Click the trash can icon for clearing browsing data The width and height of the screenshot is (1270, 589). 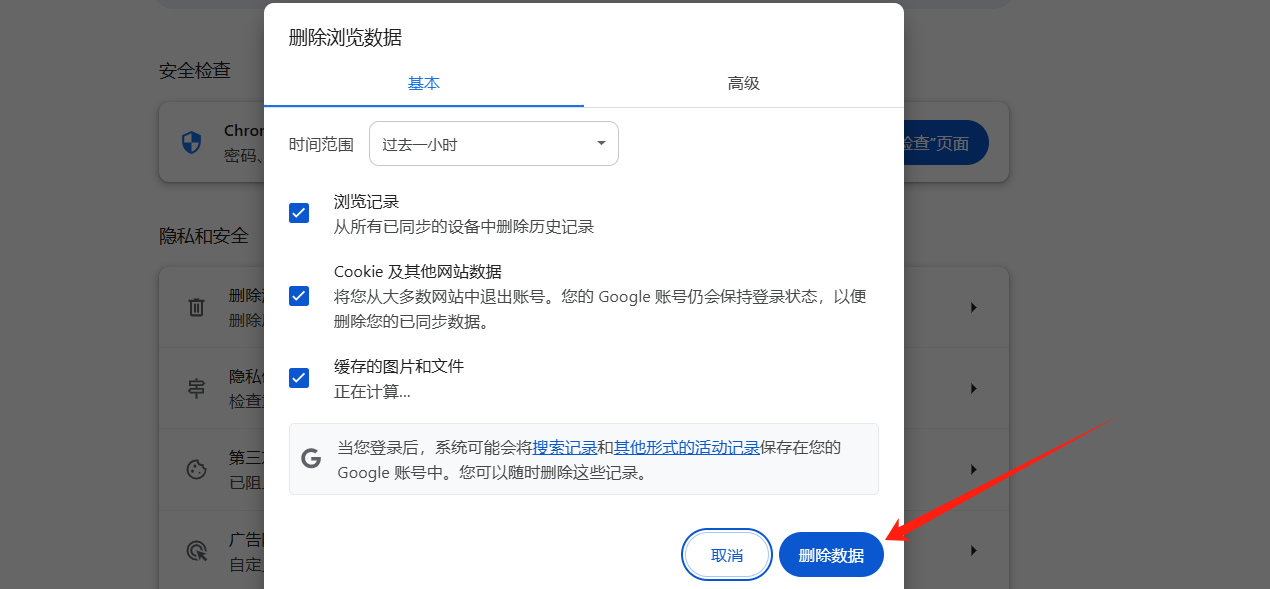pos(197,307)
